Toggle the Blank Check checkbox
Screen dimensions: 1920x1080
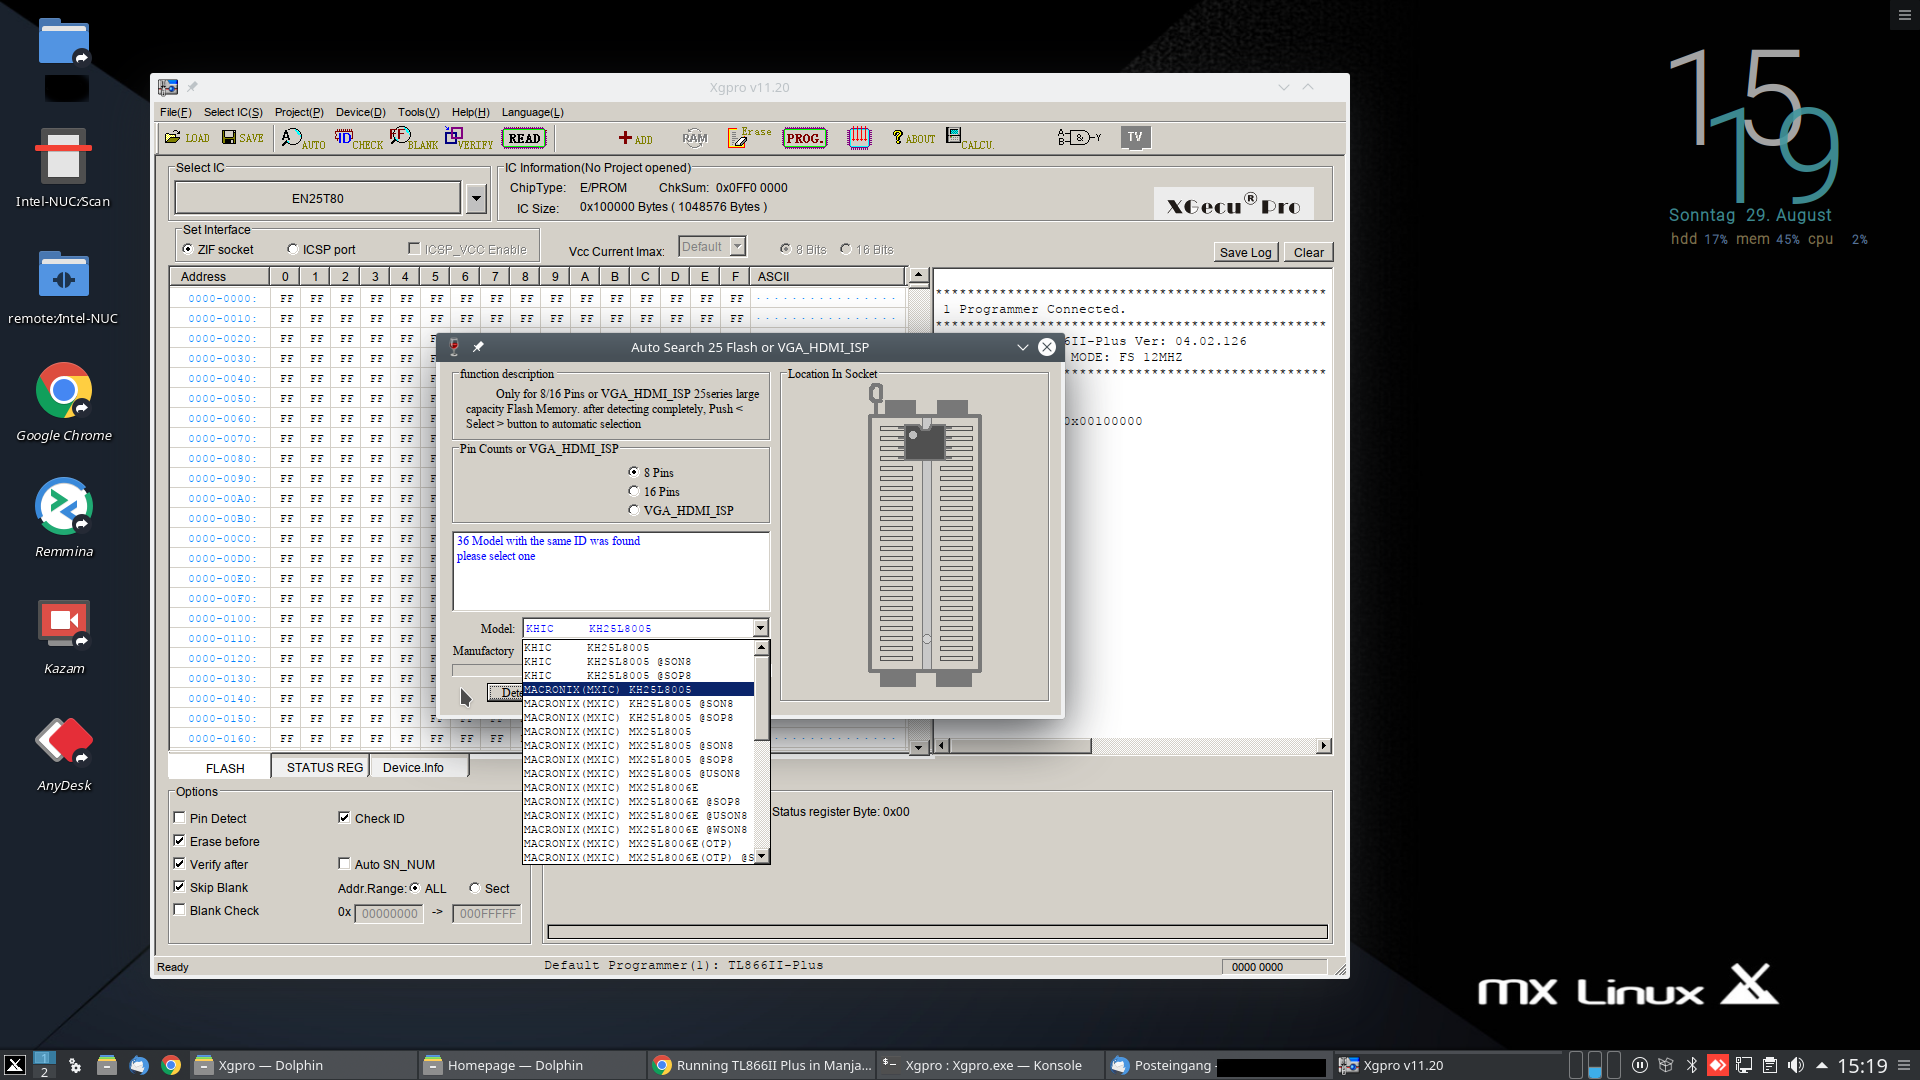(180, 910)
